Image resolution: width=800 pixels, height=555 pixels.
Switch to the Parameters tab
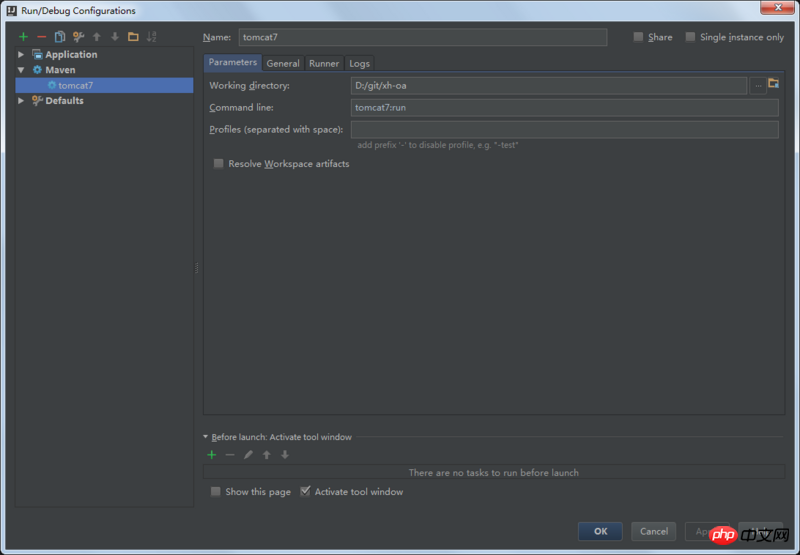233,62
